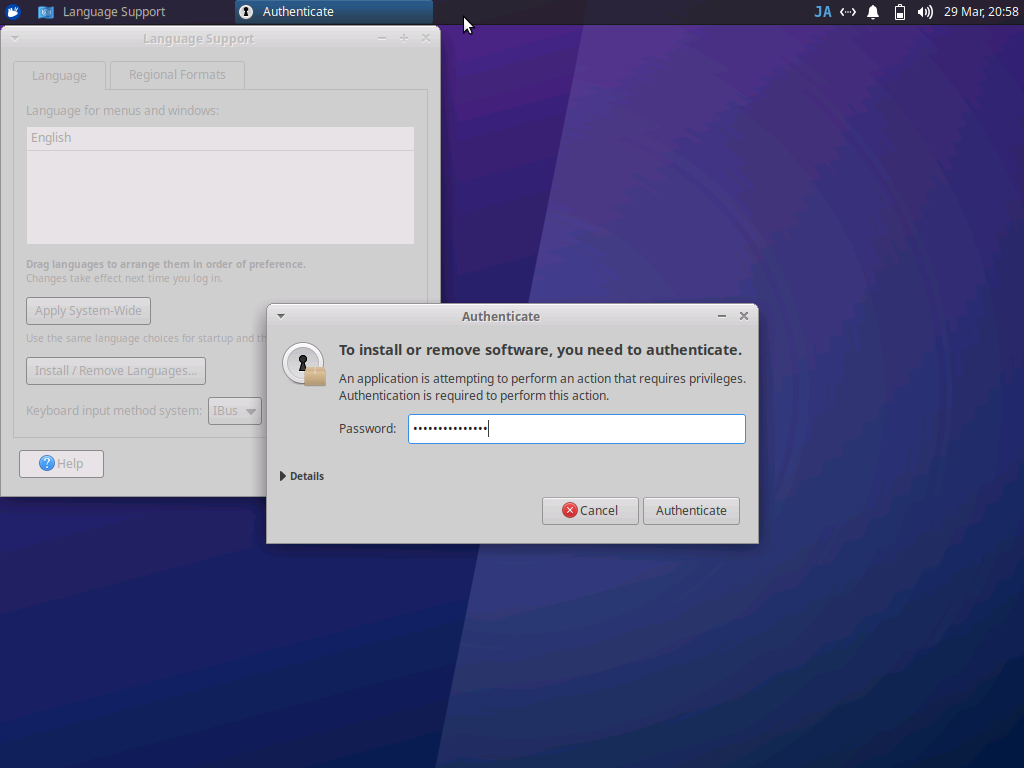Minimize the Language Support window
This screenshot has width=1024, height=768.
tap(382, 39)
